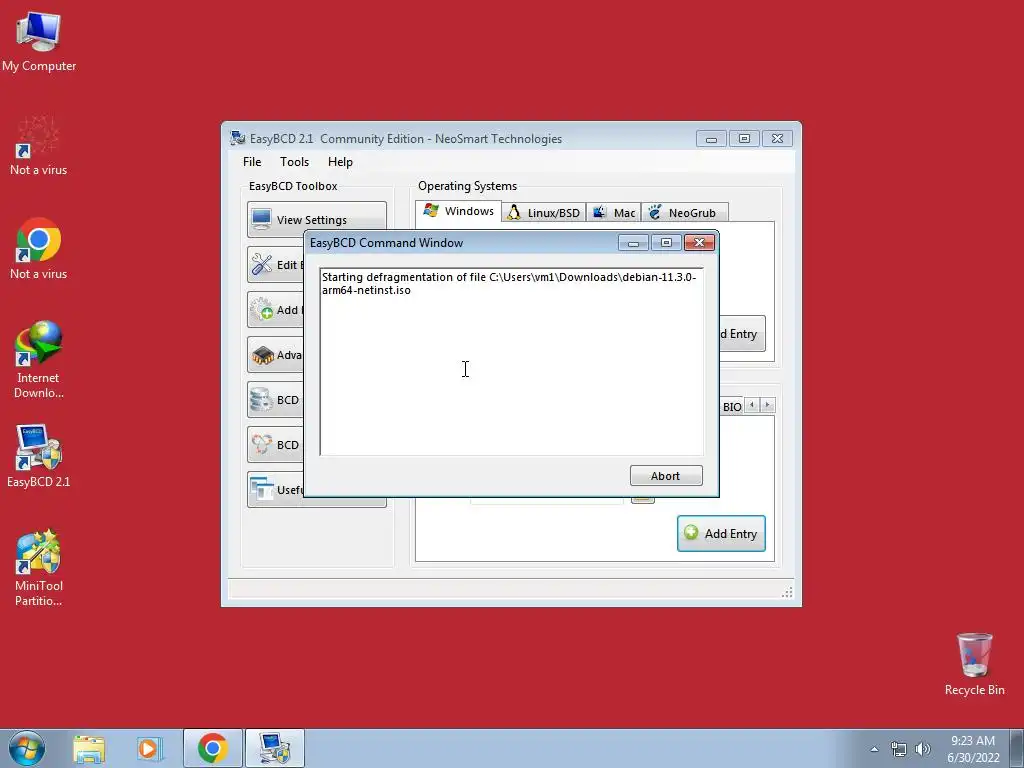1024x768 pixels.
Task: Click the upper partially hidden Add Entry button
Action: tap(742, 334)
